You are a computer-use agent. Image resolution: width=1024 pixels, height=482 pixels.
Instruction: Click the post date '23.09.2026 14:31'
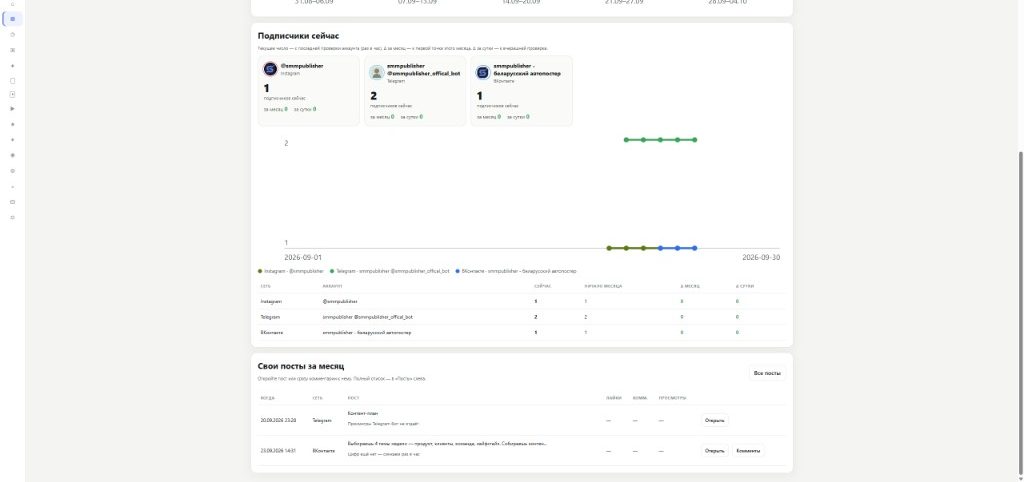click(x=278, y=450)
